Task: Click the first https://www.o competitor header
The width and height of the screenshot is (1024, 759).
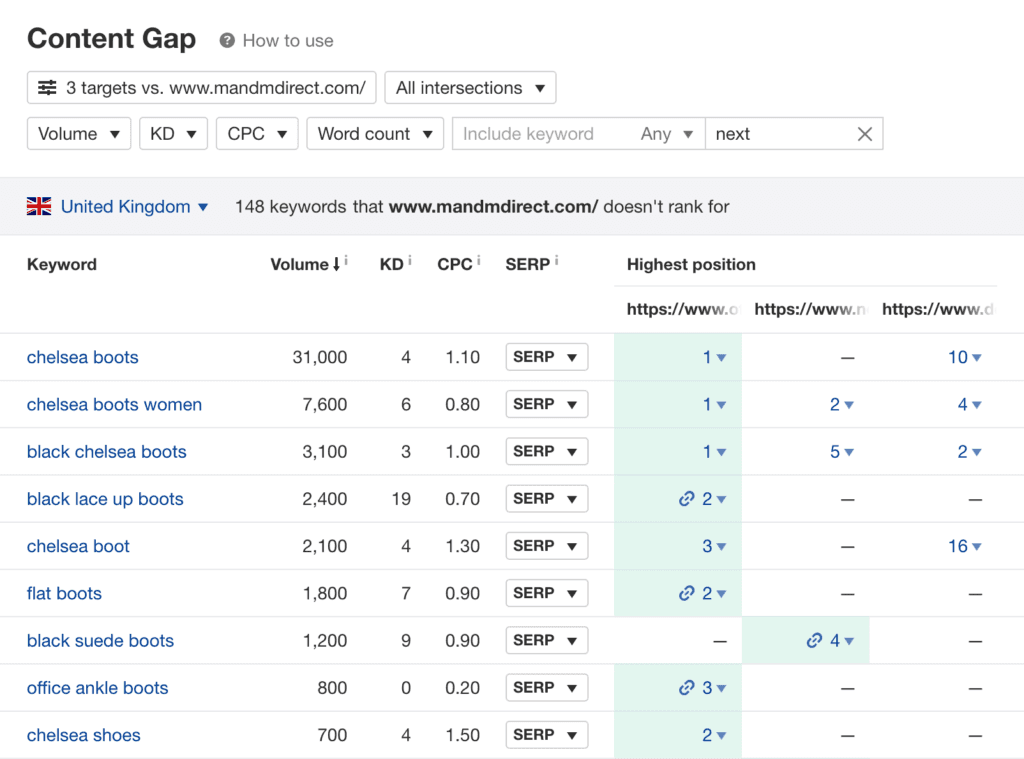Action: tap(682, 309)
